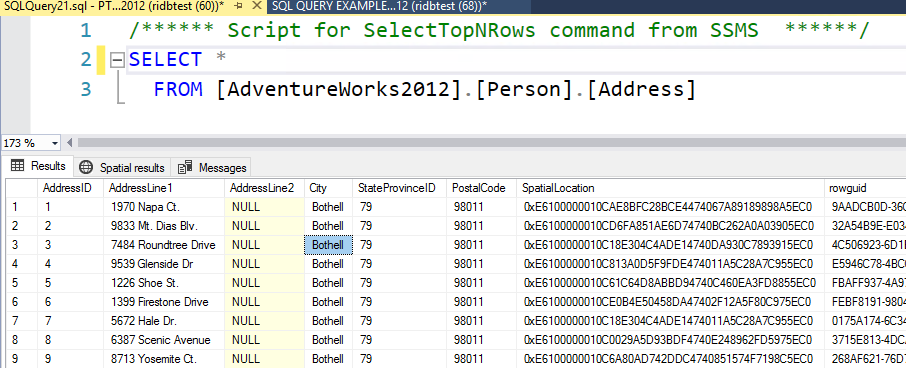Open the 173 % zoom dropdown

(x=55, y=143)
